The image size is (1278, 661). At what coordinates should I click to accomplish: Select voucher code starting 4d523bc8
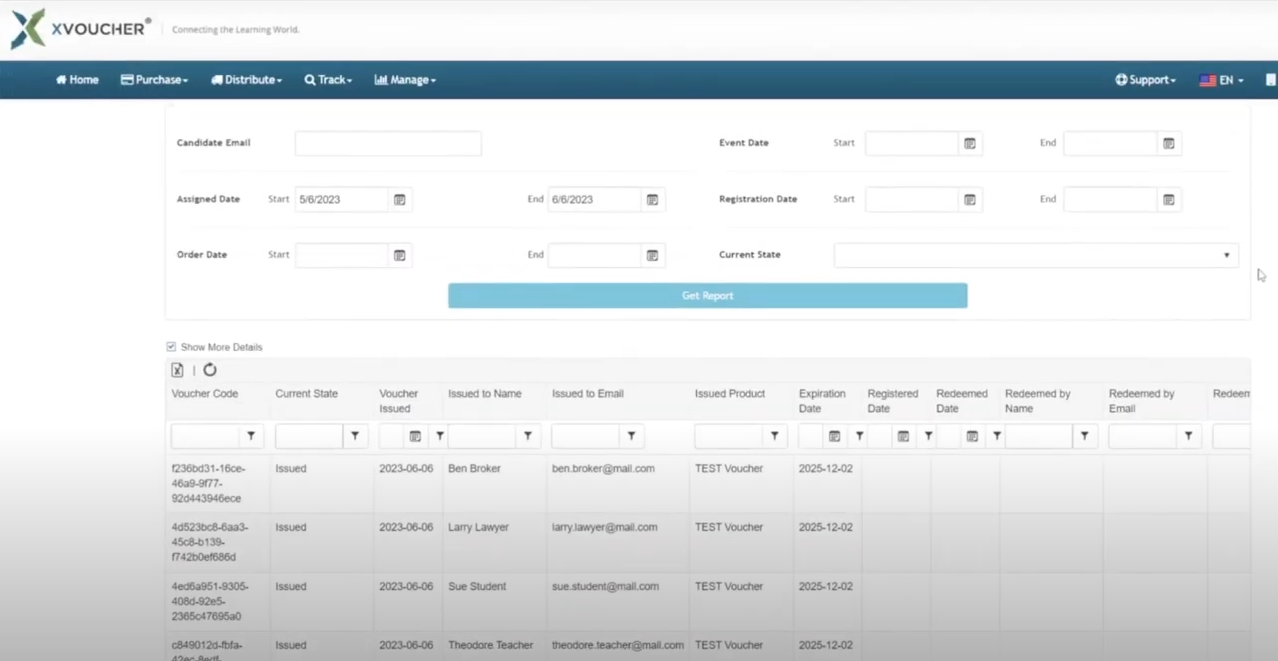coord(210,542)
